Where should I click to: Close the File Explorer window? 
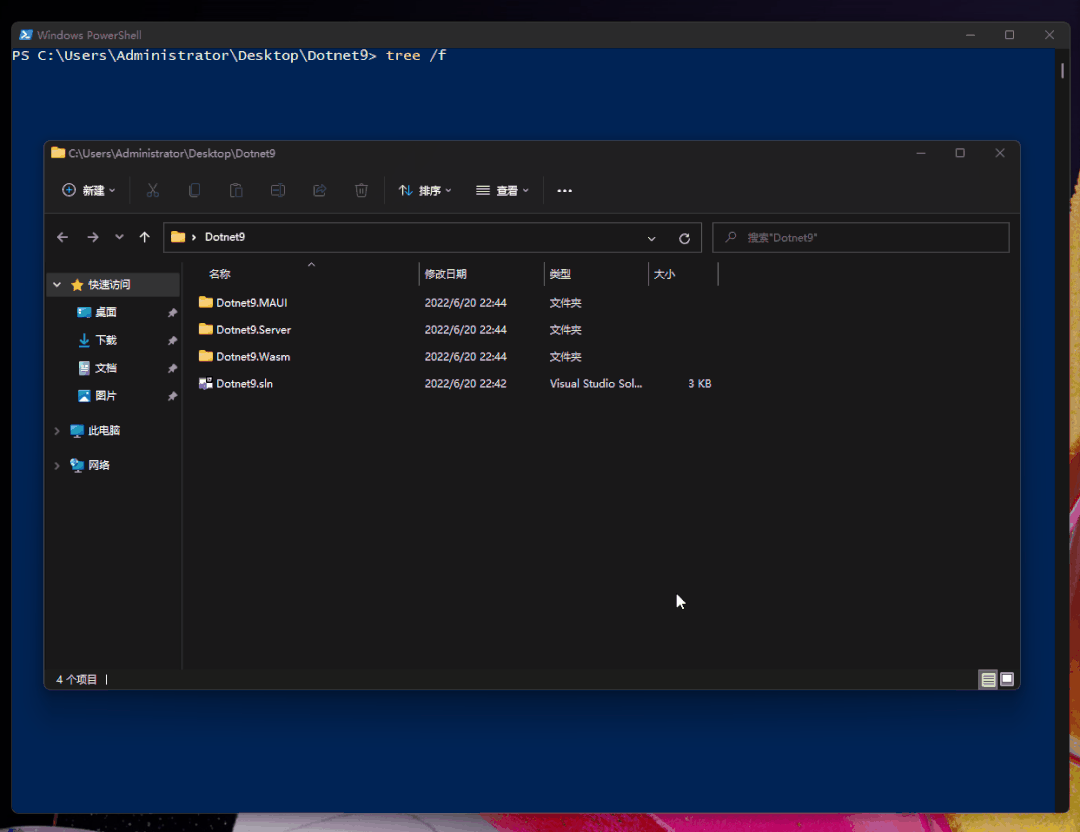[x=999, y=153]
